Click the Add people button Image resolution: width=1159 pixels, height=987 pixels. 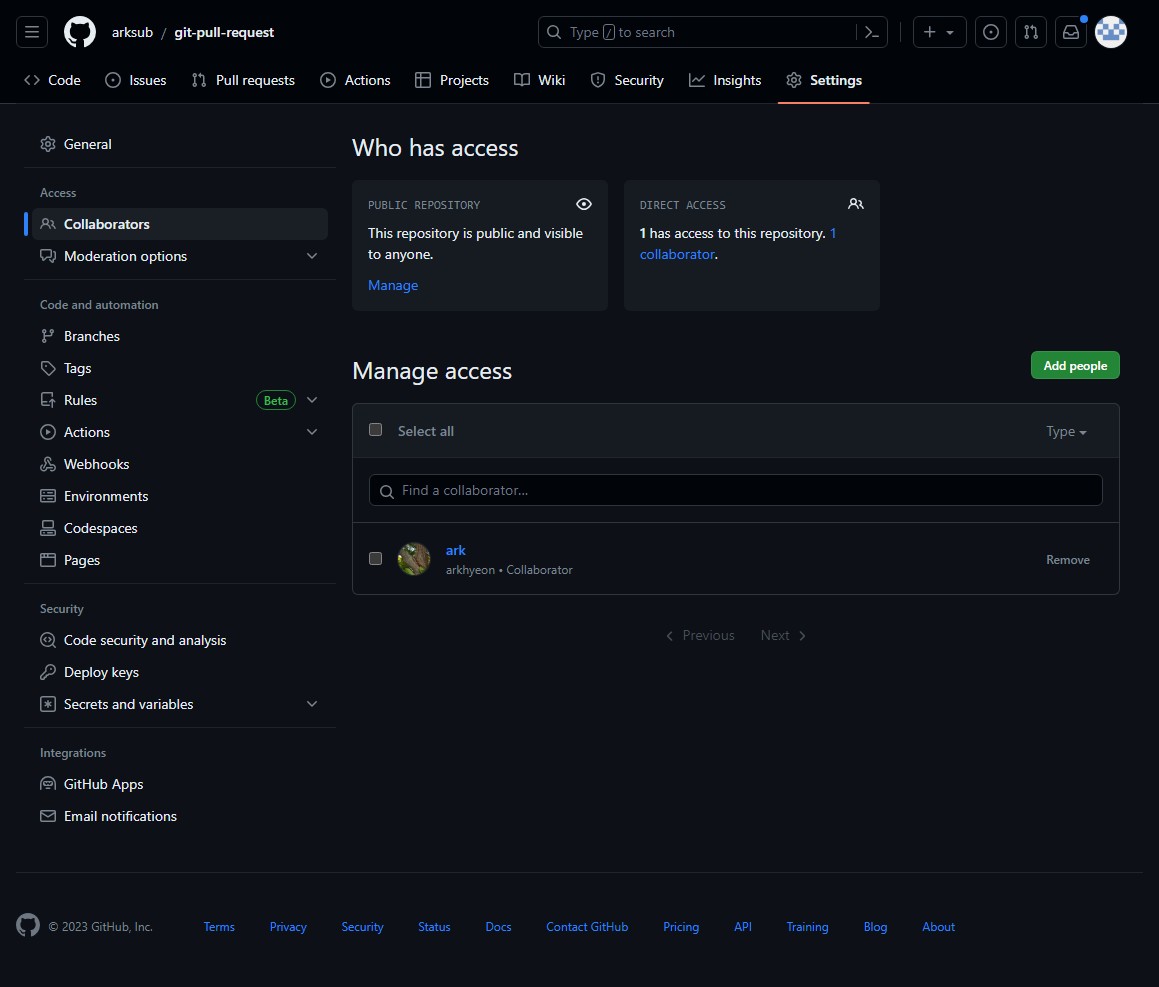(1075, 365)
